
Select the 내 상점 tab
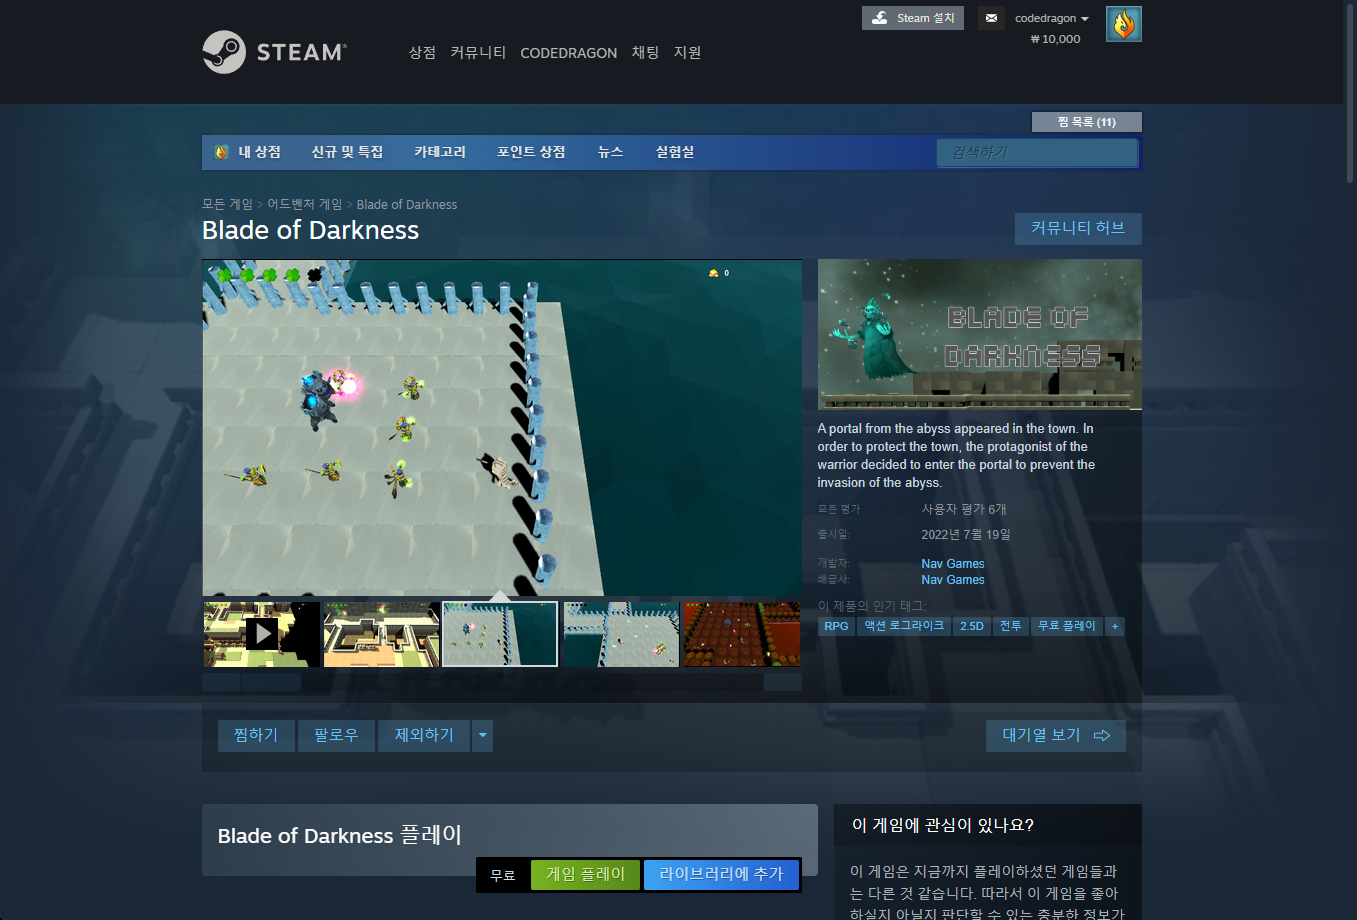[248, 152]
